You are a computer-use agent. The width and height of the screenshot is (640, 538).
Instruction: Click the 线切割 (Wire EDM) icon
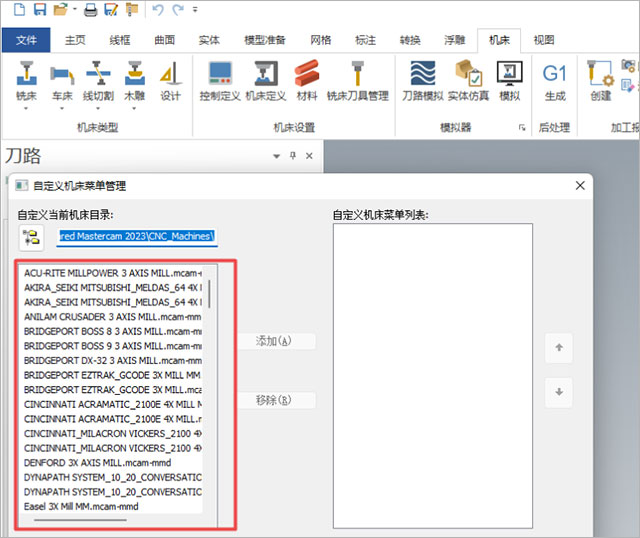[98, 78]
